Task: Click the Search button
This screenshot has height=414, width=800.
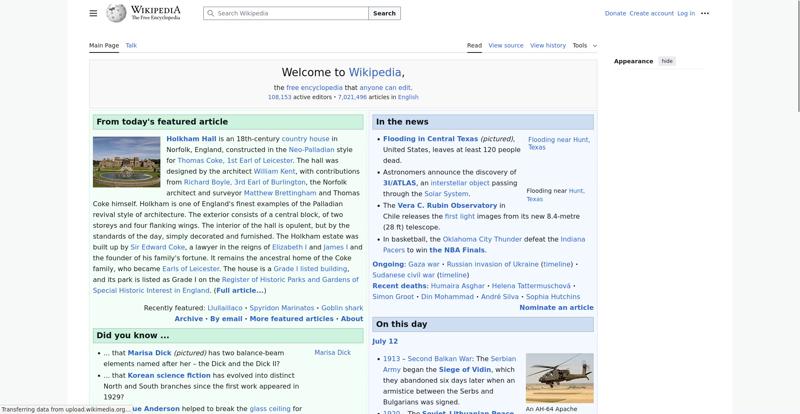Action: [x=384, y=13]
